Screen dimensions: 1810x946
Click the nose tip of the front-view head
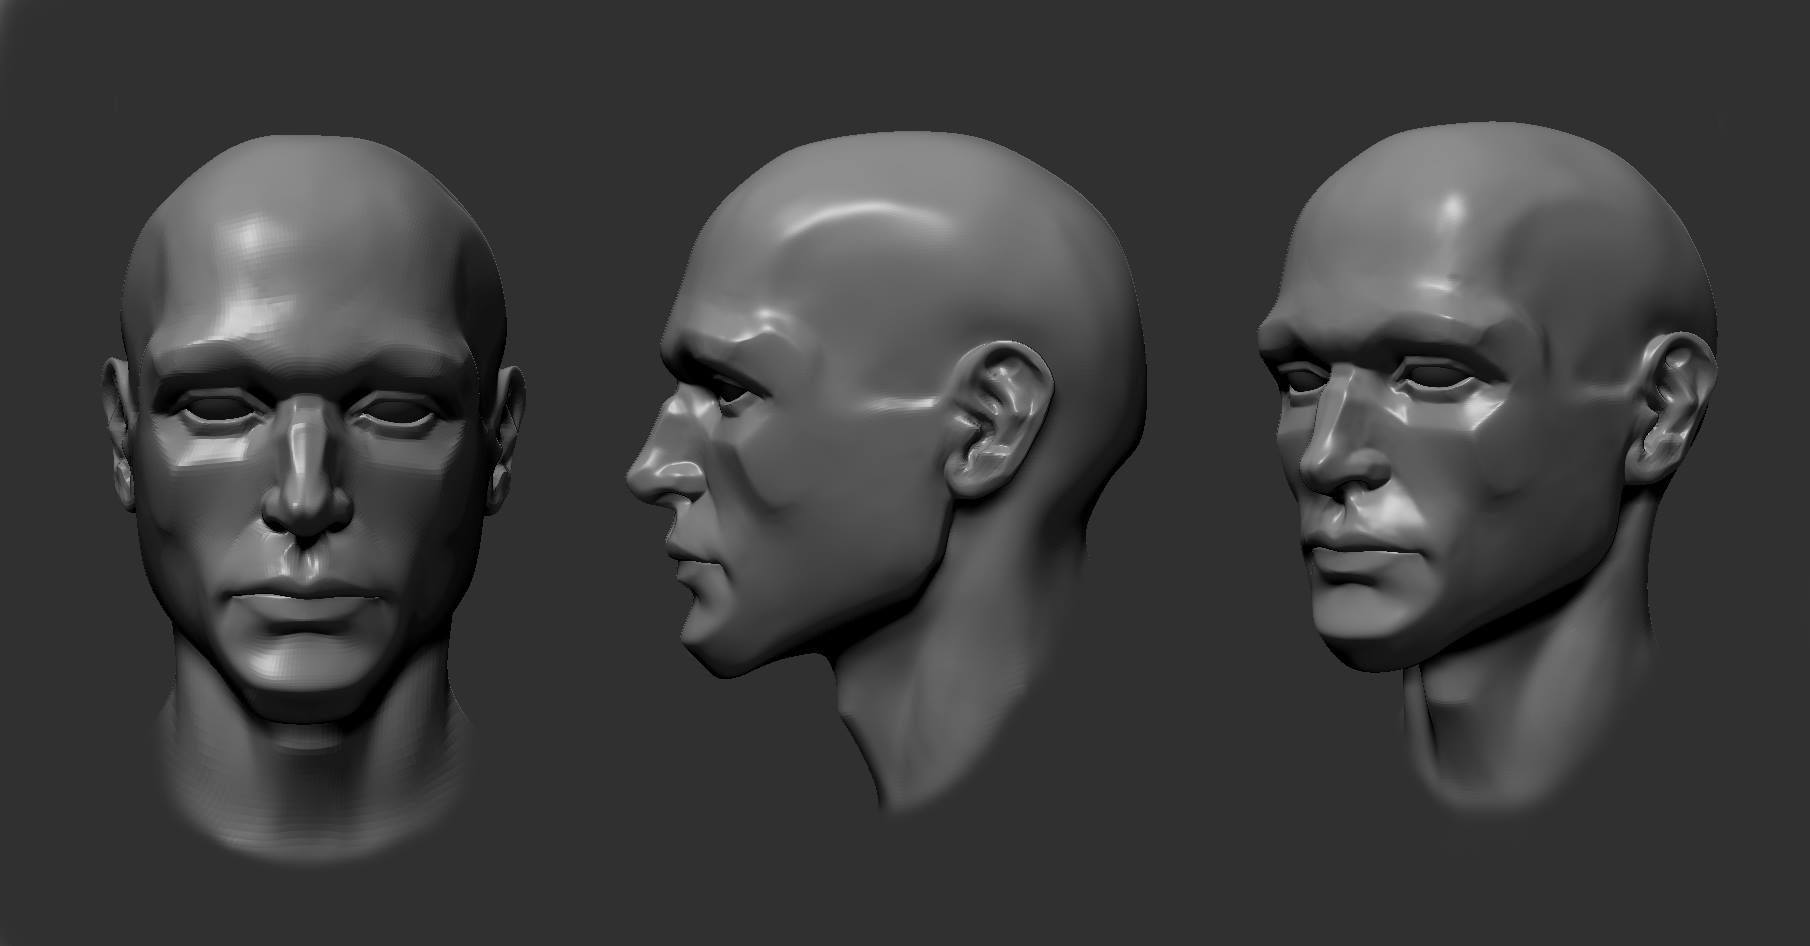306,505
